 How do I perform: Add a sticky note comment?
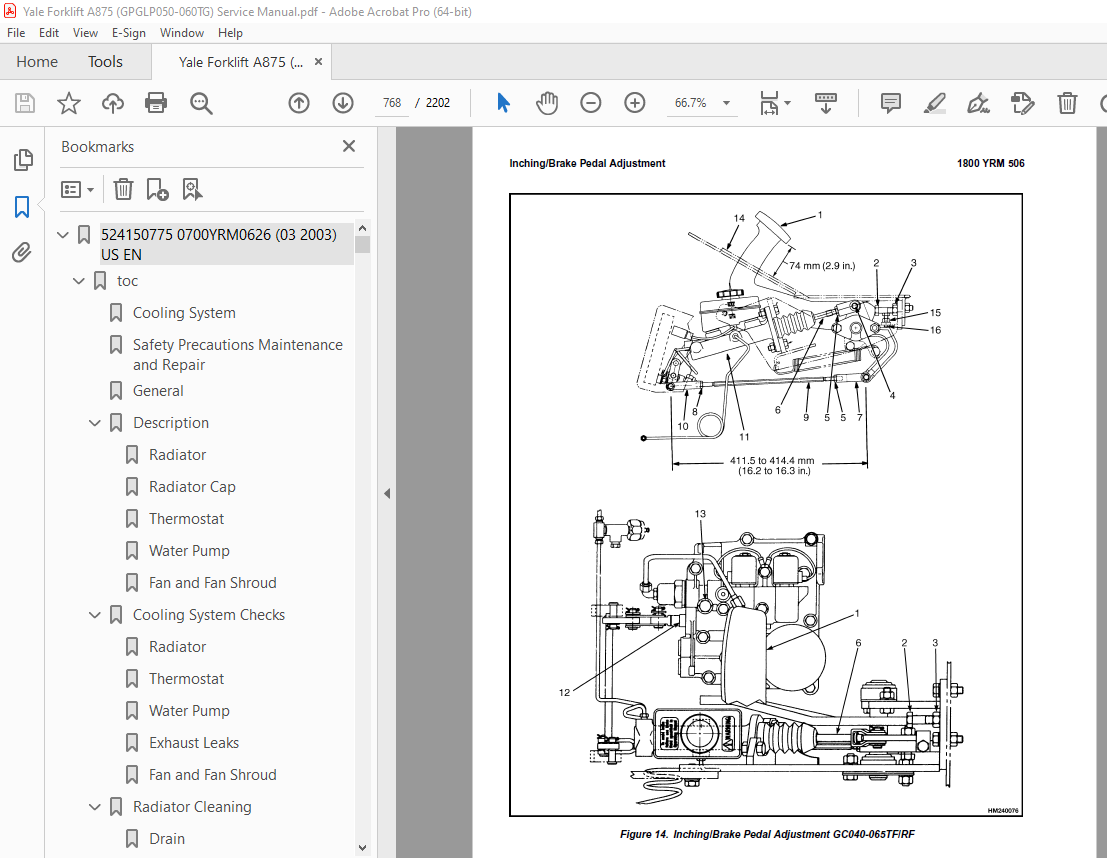tap(891, 103)
